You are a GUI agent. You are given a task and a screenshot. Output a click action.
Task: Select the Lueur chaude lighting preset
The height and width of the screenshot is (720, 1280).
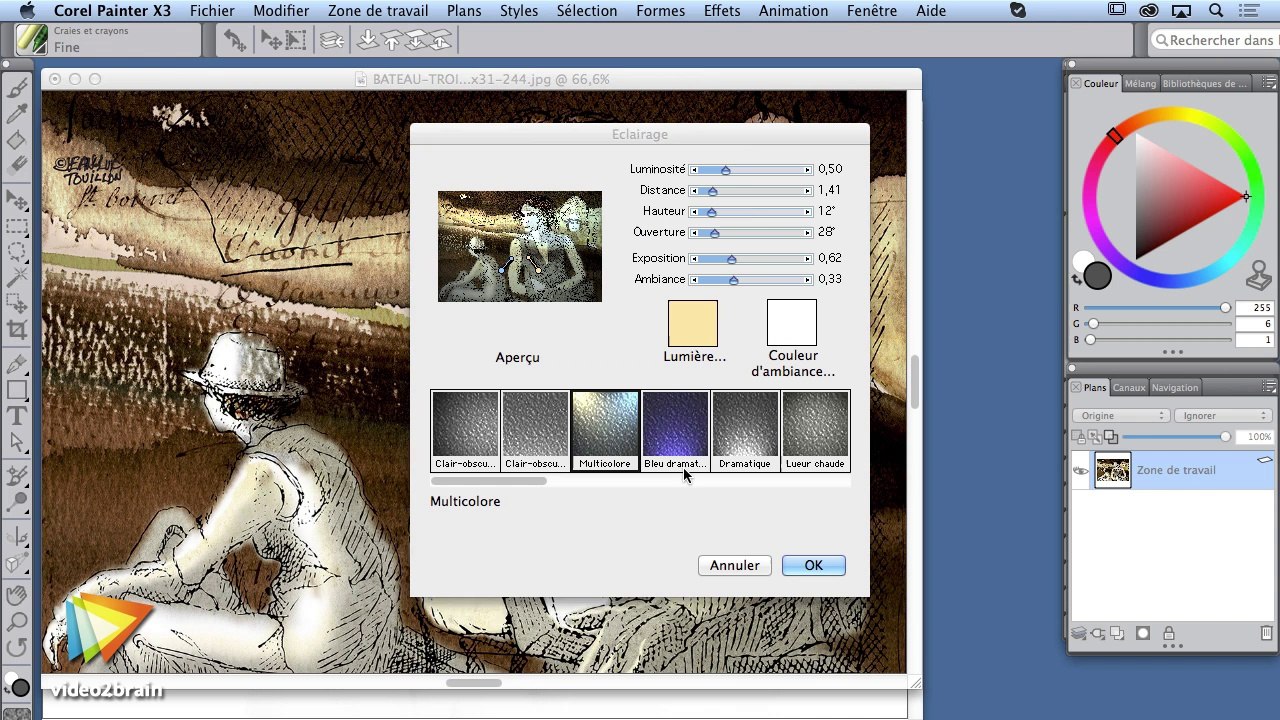pyautogui.click(x=815, y=431)
